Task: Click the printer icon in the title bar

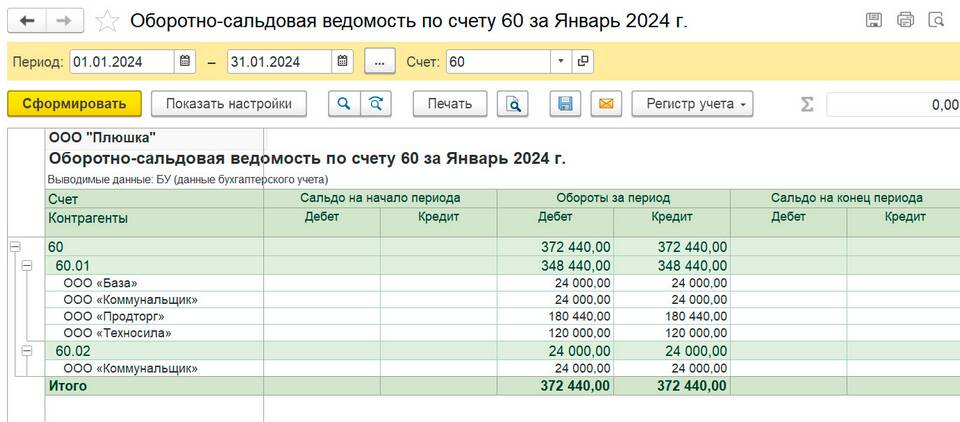Action: pyautogui.click(x=905, y=20)
